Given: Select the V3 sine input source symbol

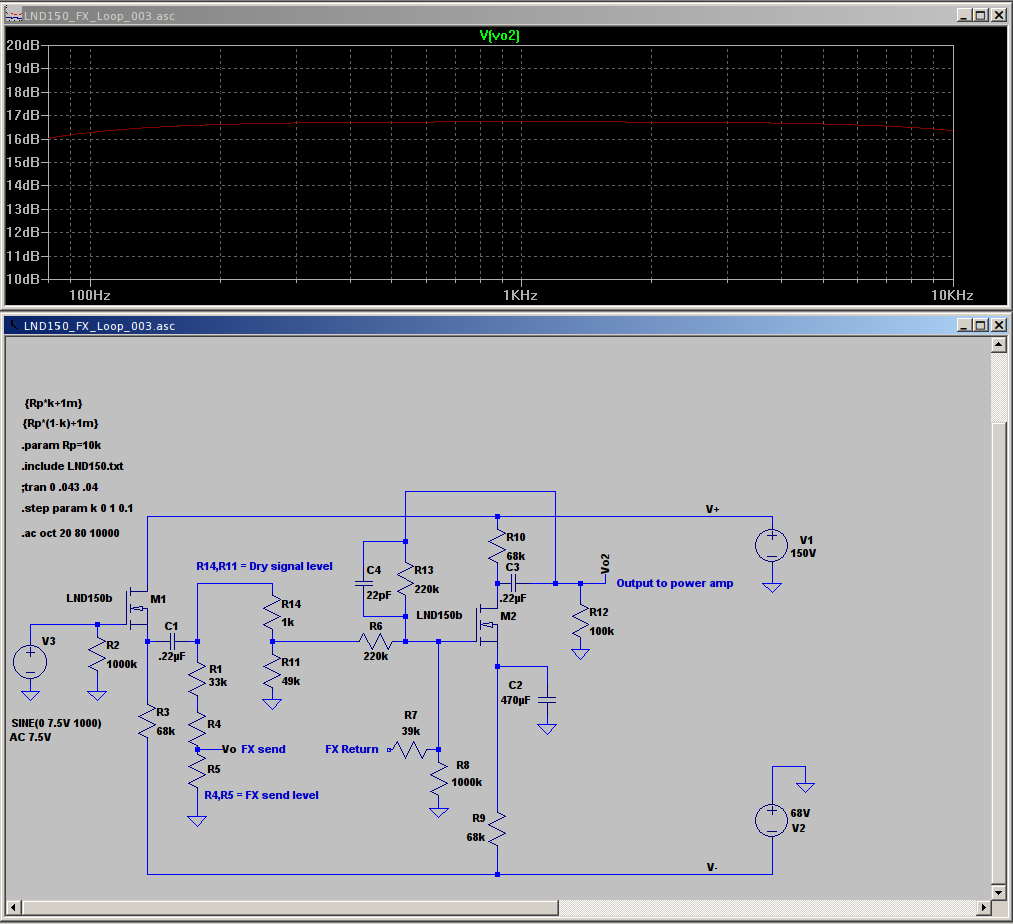Looking at the screenshot, I should tap(30, 662).
